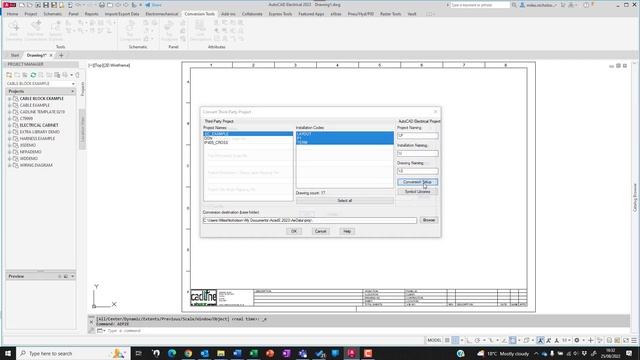This screenshot has height=360, width=640.
Task: Switch to the Start document tab
Action: click(x=15, y=55)
